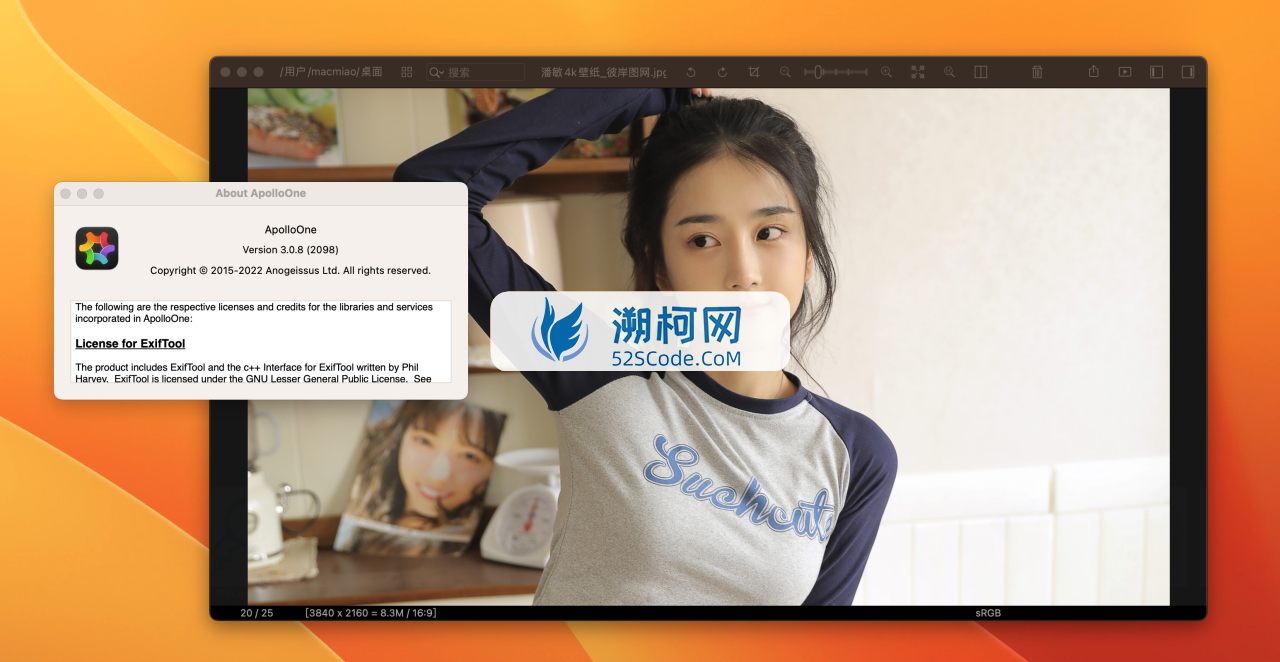This screenshot has height=662, width=1280.
Task: Click the actual-size magnifier icon
Action: 949,72
